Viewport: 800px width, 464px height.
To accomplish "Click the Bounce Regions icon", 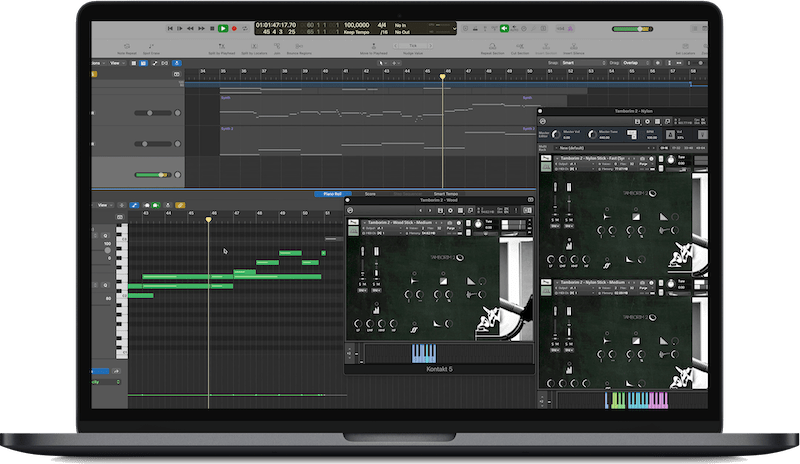I will [299, 46].
